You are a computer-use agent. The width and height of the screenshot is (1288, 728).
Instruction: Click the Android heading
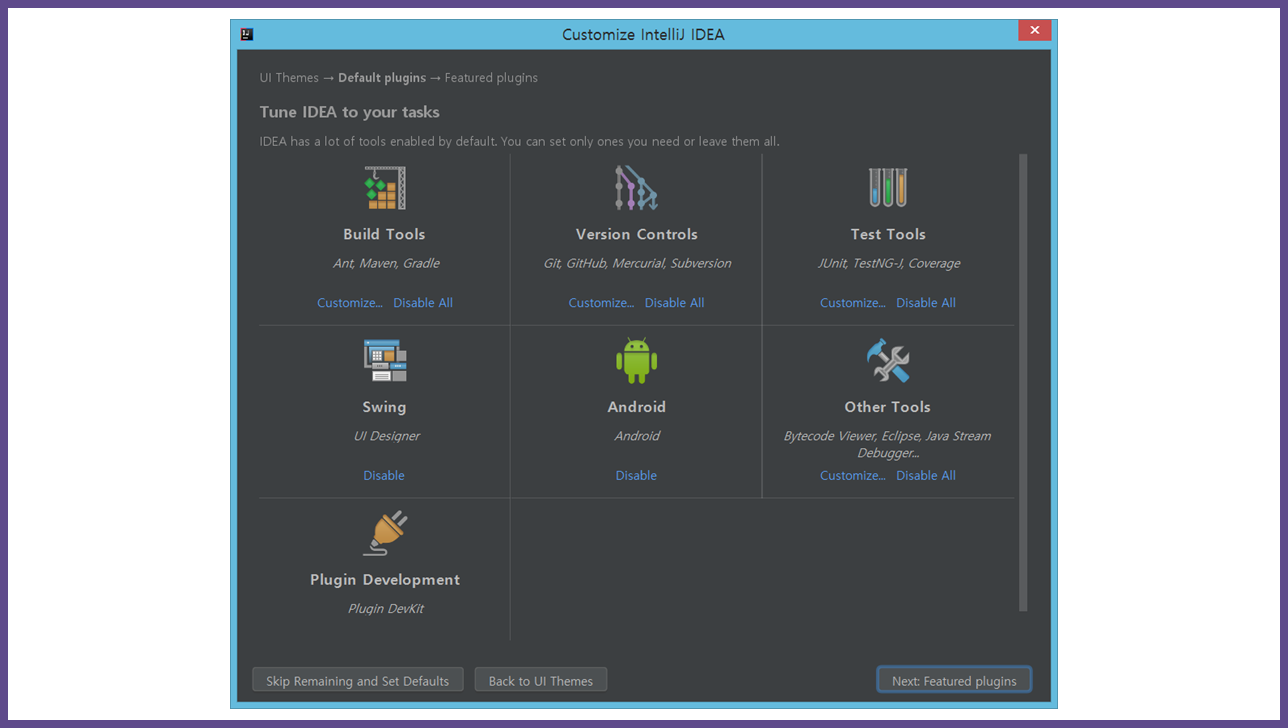637,407
